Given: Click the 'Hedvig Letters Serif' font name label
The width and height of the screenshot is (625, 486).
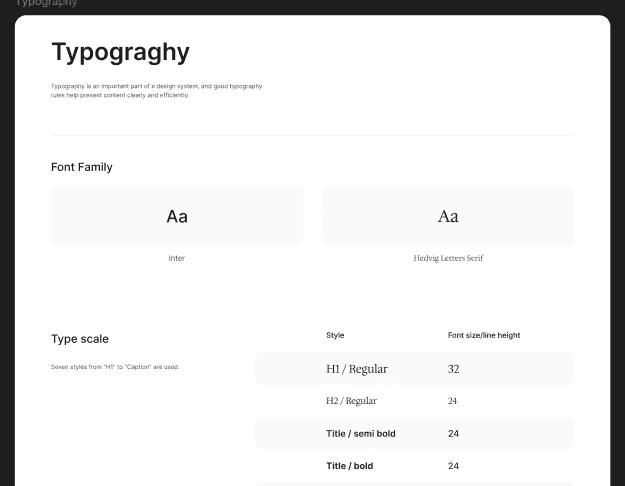Looking at the screenshot, I should [x=448, y=258].
